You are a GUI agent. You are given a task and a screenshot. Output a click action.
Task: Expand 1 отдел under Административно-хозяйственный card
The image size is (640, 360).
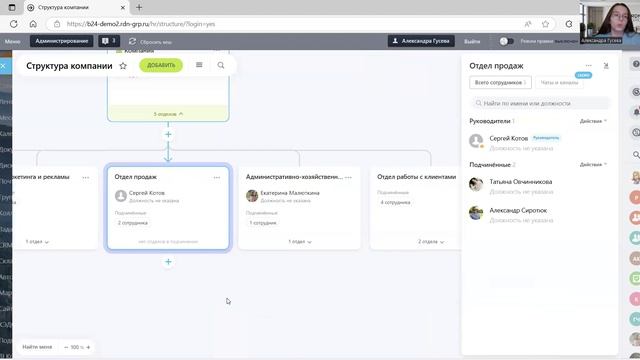pos(300,242)
